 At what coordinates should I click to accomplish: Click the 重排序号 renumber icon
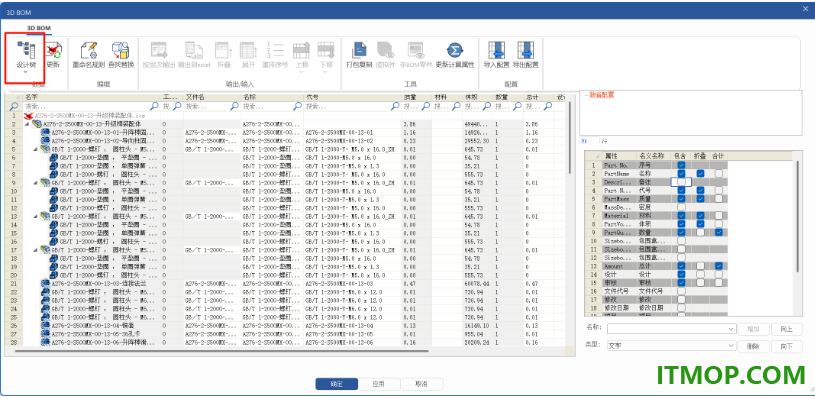coord(275,51)
